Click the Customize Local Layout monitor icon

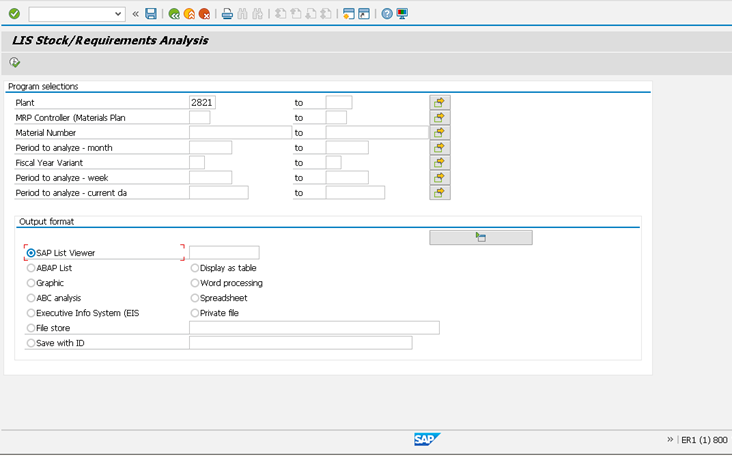(402, 14)
